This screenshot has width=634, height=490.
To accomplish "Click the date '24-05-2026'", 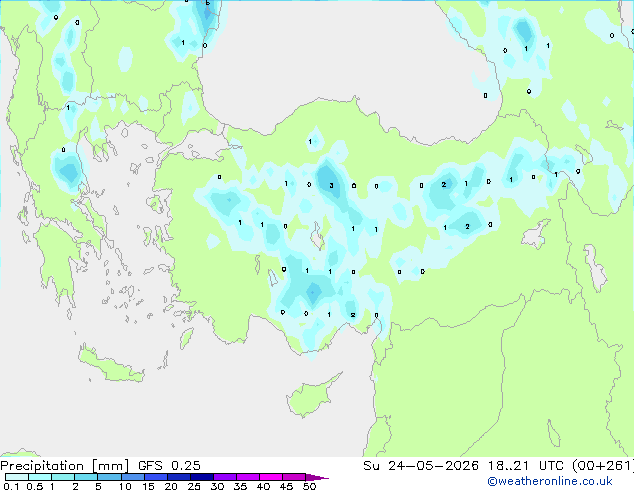I will click(x=433, y=466).
